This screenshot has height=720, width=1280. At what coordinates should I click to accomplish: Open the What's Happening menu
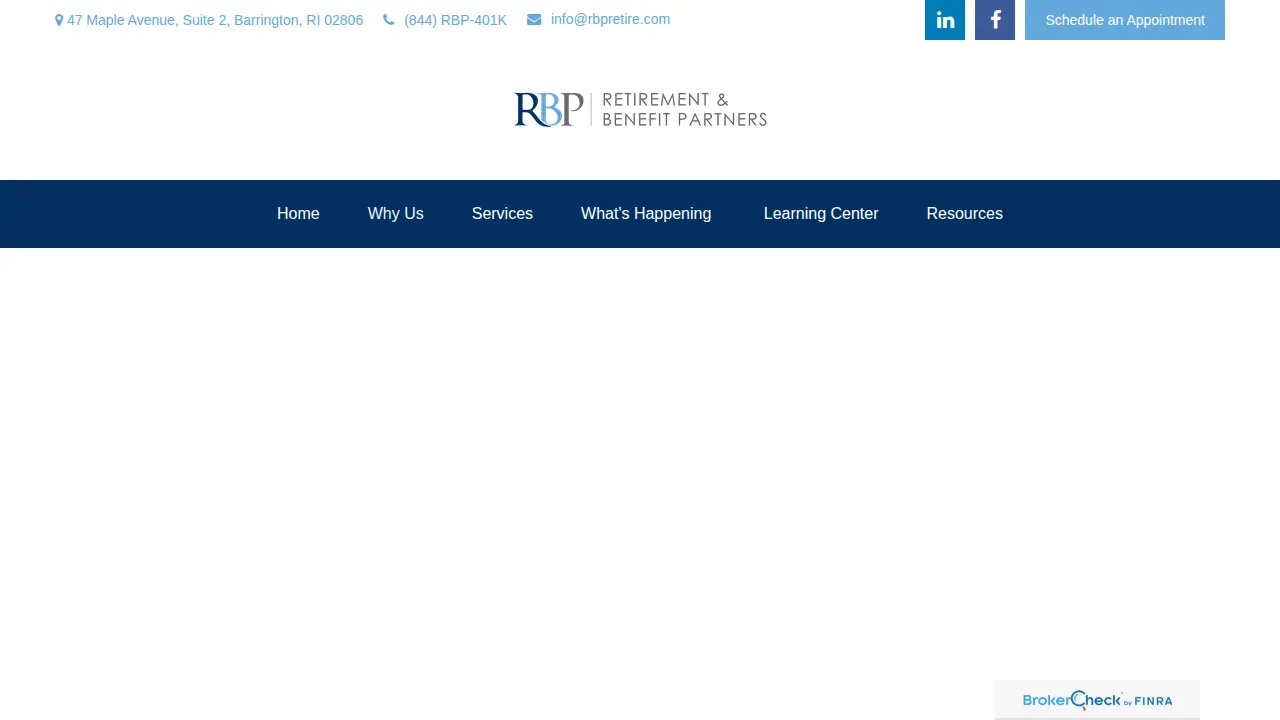click(x=646, y=214)
